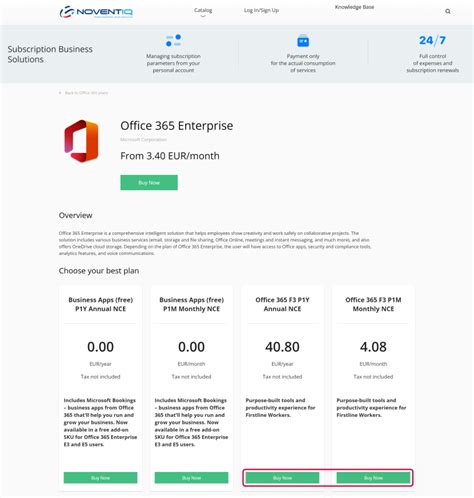Click 'Business Apps (free) P1Y Annual NCE' title
The width and height of the screenshot is (474, 498).
100,304
